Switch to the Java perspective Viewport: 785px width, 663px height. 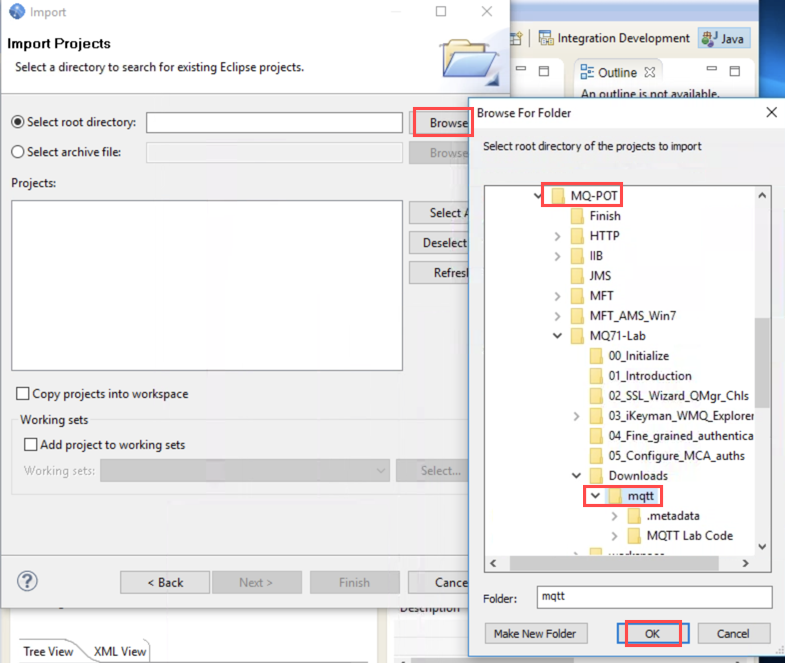coord(723,38)
